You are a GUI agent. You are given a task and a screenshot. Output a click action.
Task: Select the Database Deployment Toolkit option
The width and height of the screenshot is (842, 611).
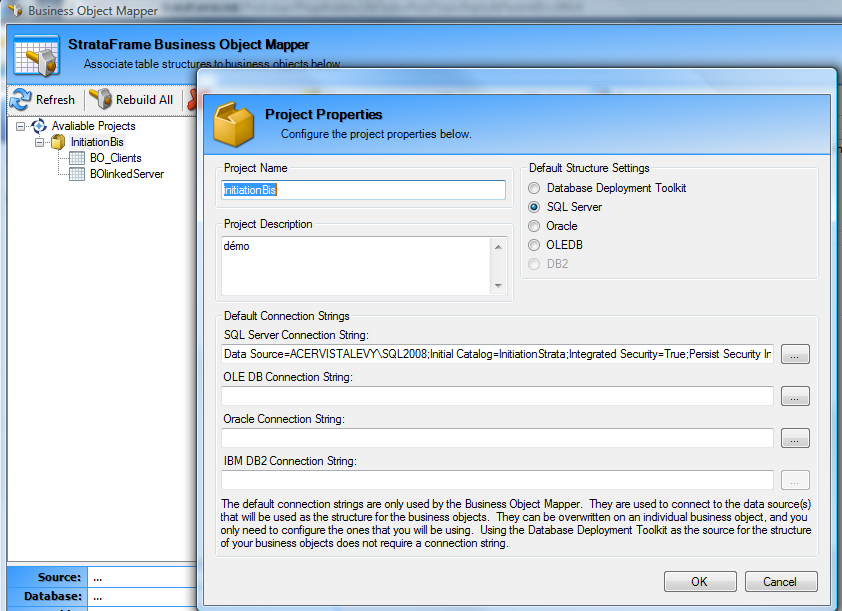[x=534, y=188]
